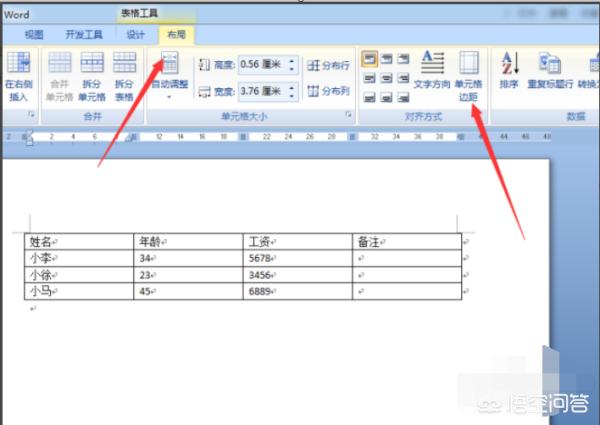
Task: Increase row height (高度) spinner value
Action: [291, 60]
